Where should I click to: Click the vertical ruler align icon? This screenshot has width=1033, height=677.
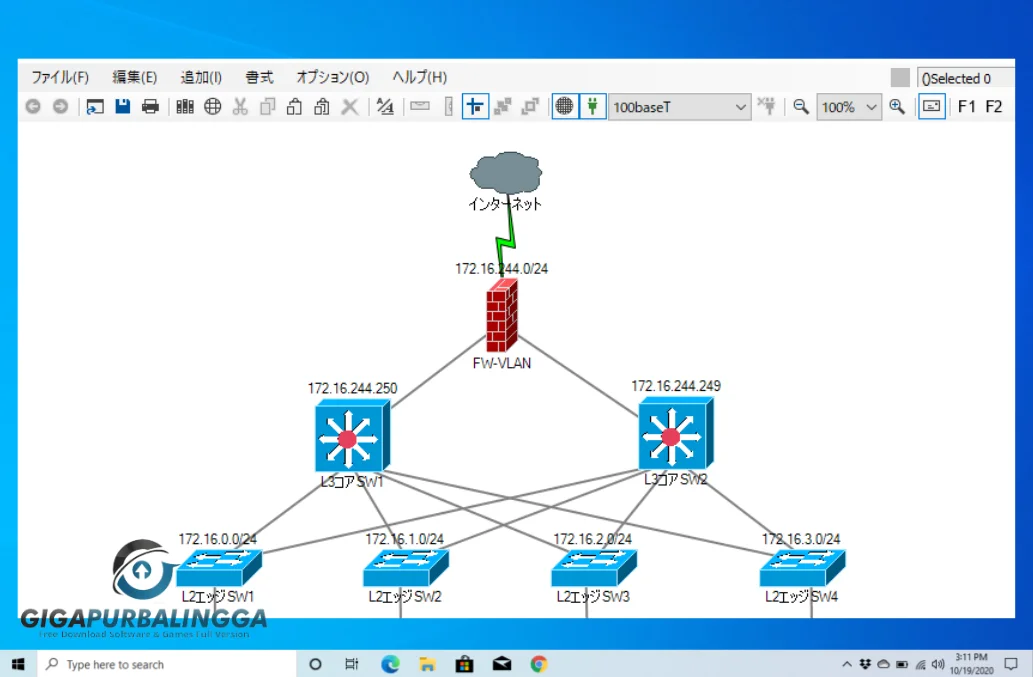coord(449,106)
